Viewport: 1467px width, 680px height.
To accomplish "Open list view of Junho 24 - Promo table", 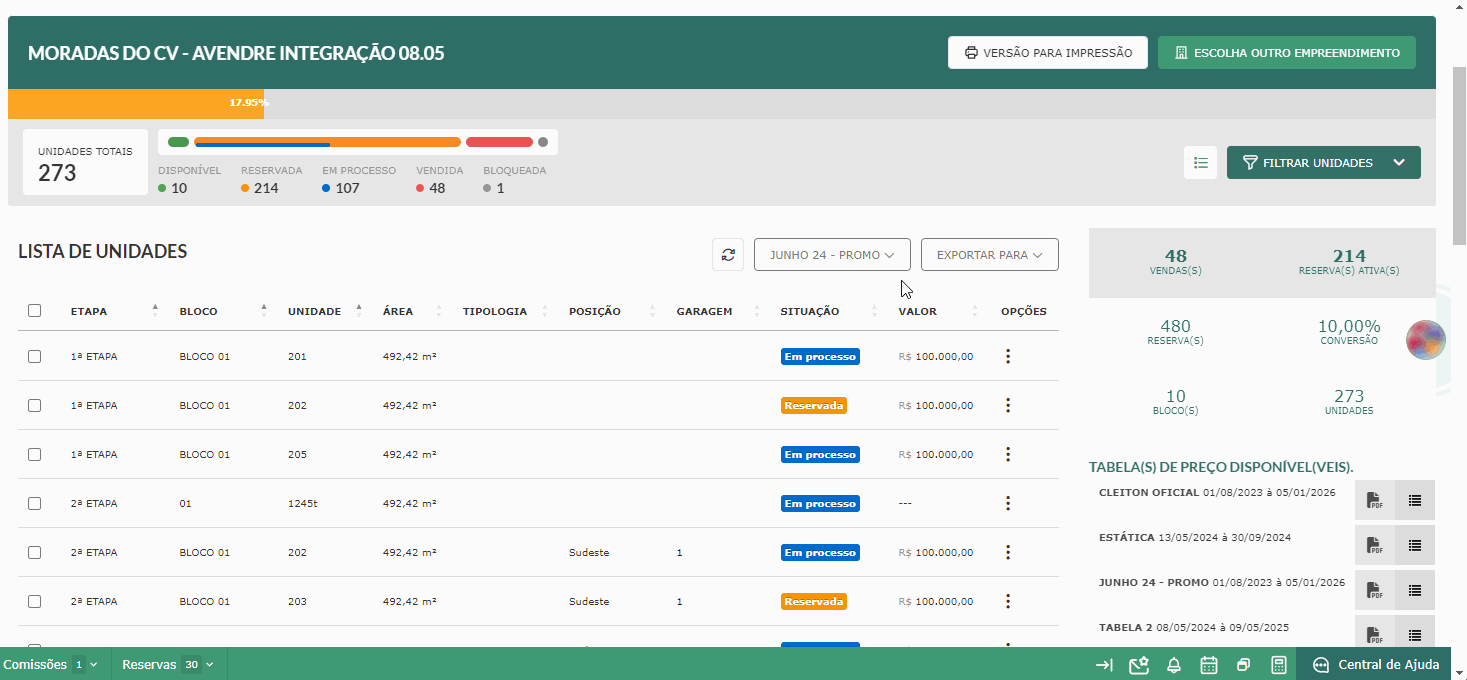I will [x=1415, y=590].
